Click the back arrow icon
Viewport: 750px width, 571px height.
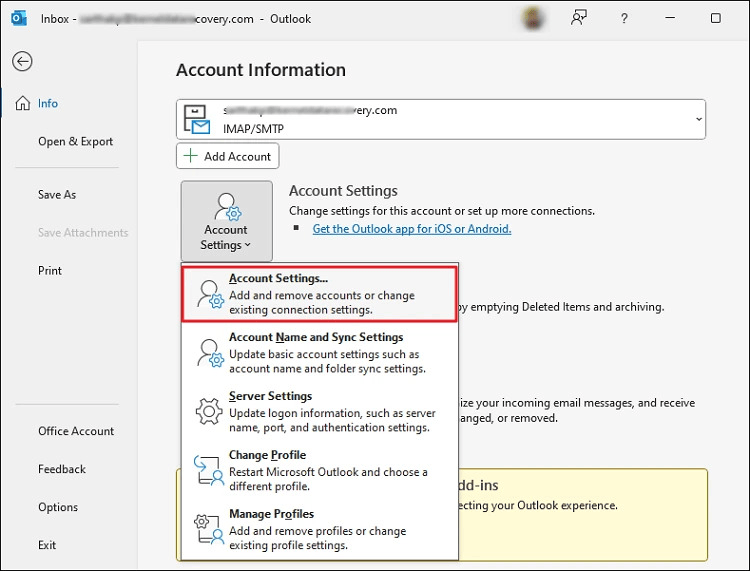22,61
